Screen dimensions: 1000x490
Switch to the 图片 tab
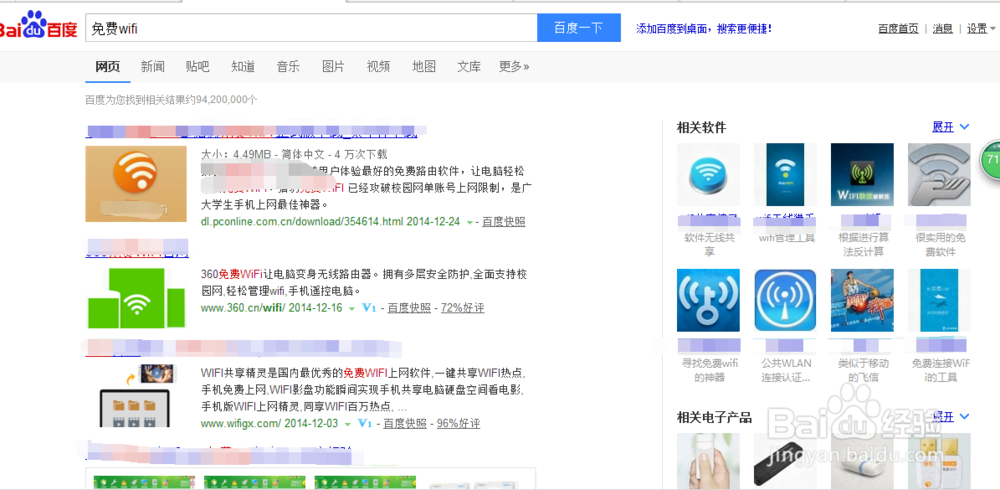pyautogui.click(x=333, y=66)
